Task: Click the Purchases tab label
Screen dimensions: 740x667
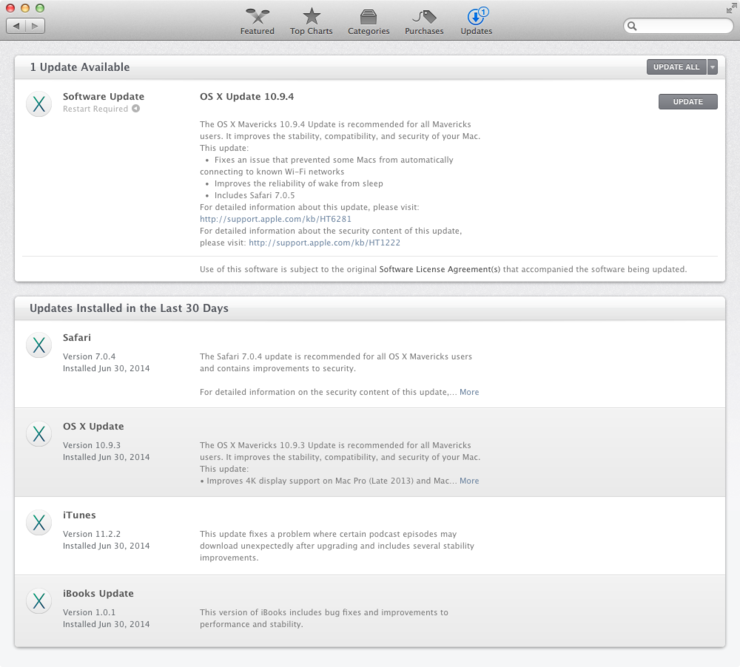Action: (424, 31)
